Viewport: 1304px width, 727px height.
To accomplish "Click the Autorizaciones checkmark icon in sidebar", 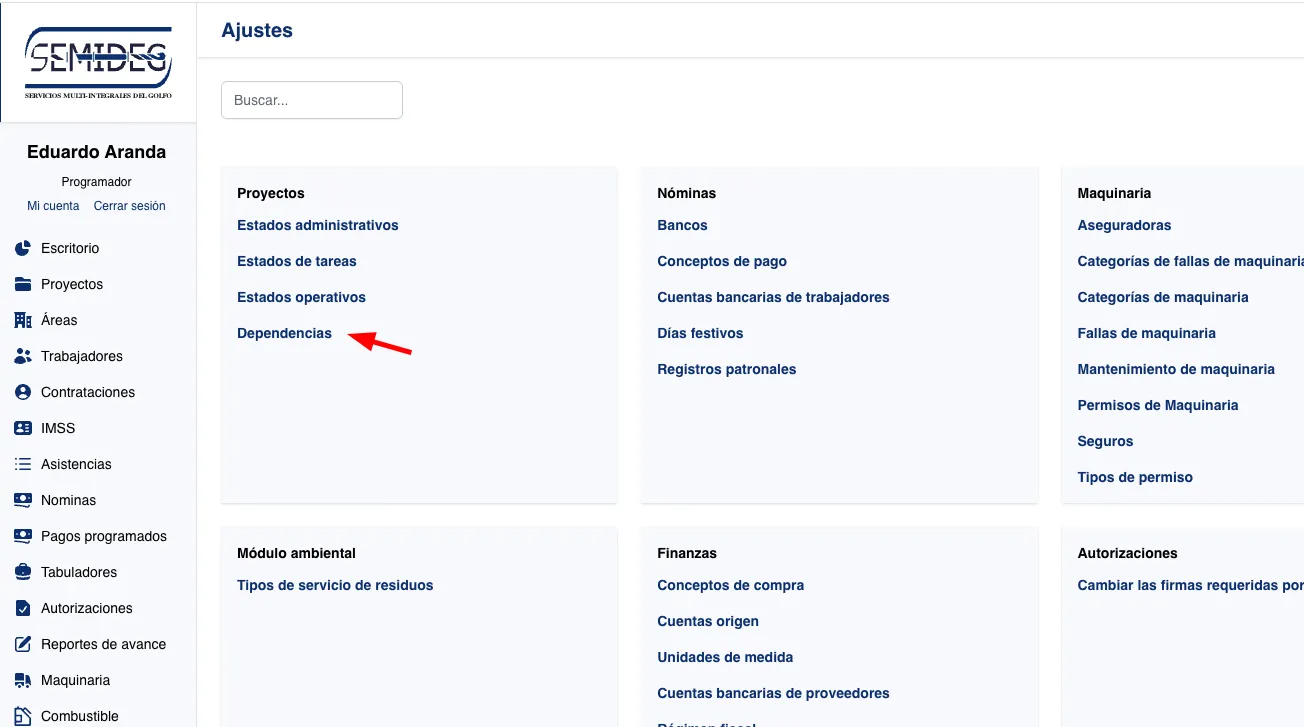I will (x=23, y=608).
